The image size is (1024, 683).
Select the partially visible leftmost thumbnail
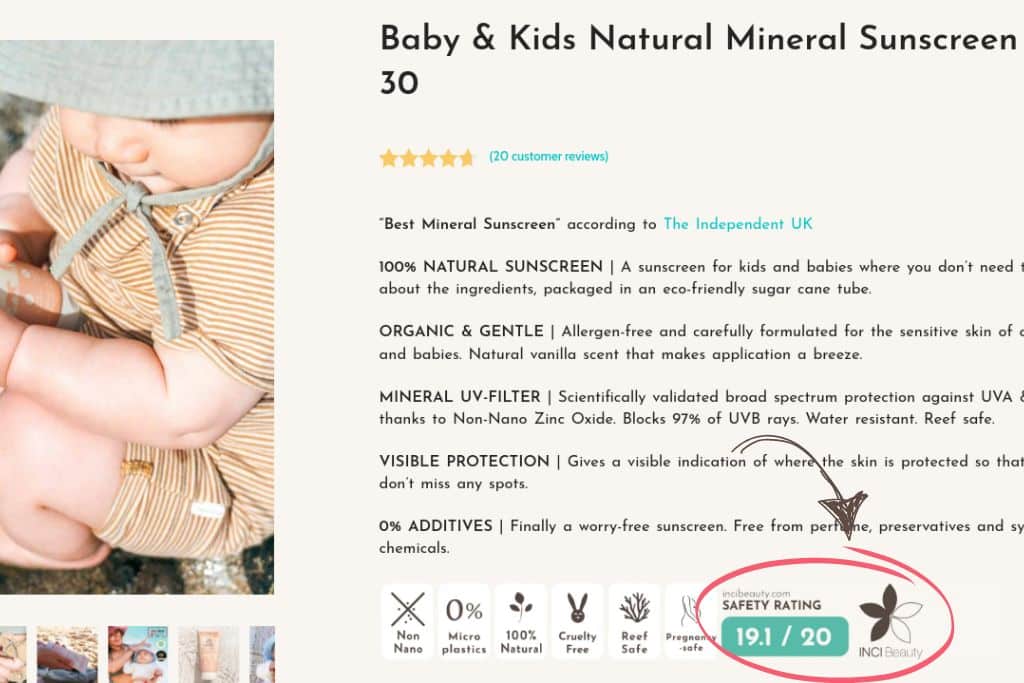[x=12, y=655]
